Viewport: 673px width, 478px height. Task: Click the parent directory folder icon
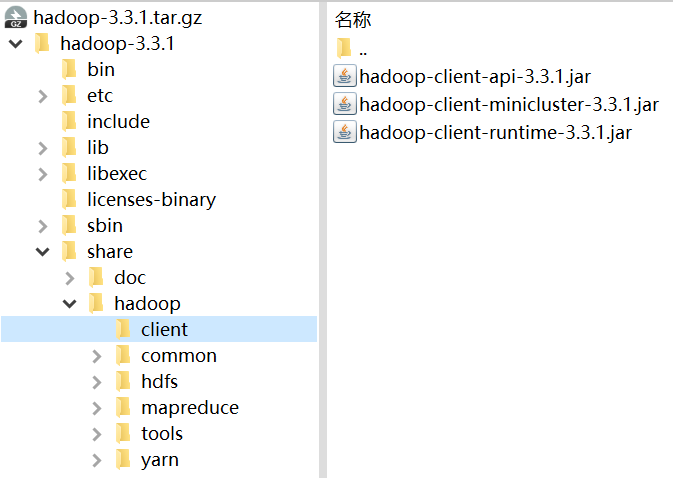(345, 48)
